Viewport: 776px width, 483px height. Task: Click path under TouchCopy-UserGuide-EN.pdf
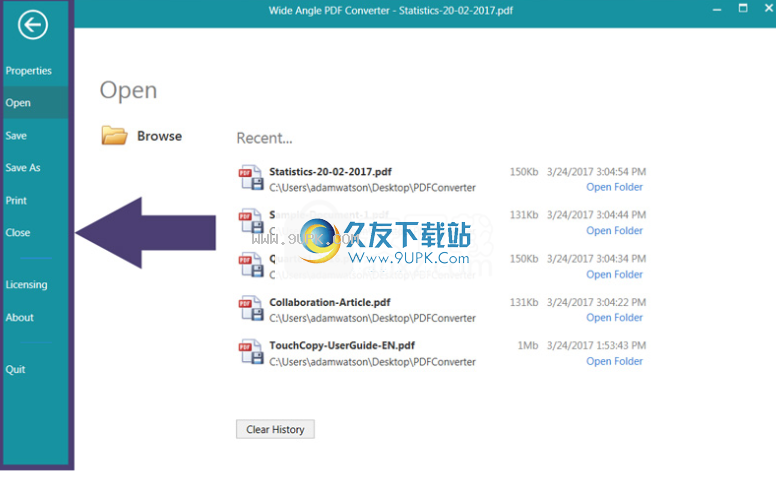372,362
